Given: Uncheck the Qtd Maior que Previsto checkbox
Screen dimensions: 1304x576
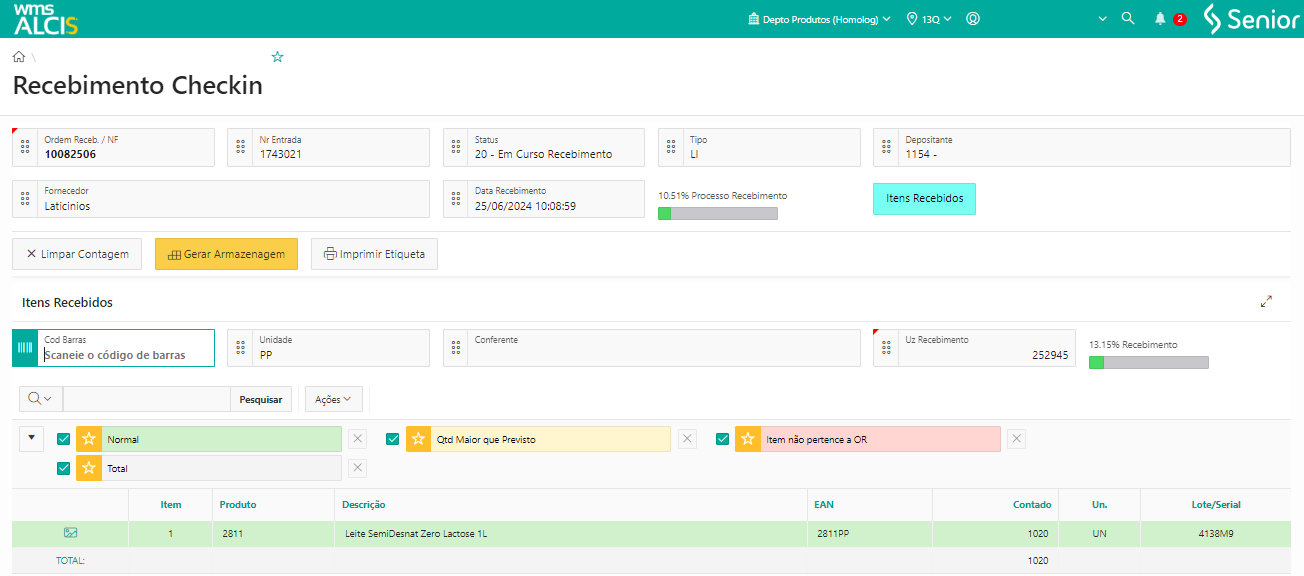Looking at the screenshot, I should pyautogui.click(x=393, y=439).
